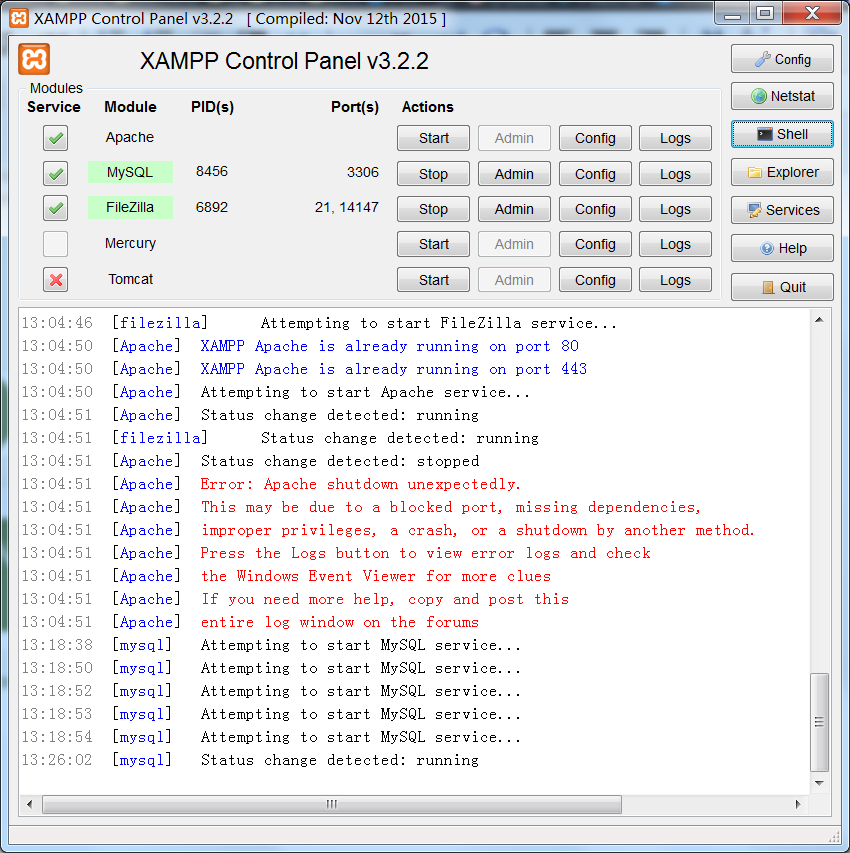Open the FileZilla Admin interface

tap(514, 209)
